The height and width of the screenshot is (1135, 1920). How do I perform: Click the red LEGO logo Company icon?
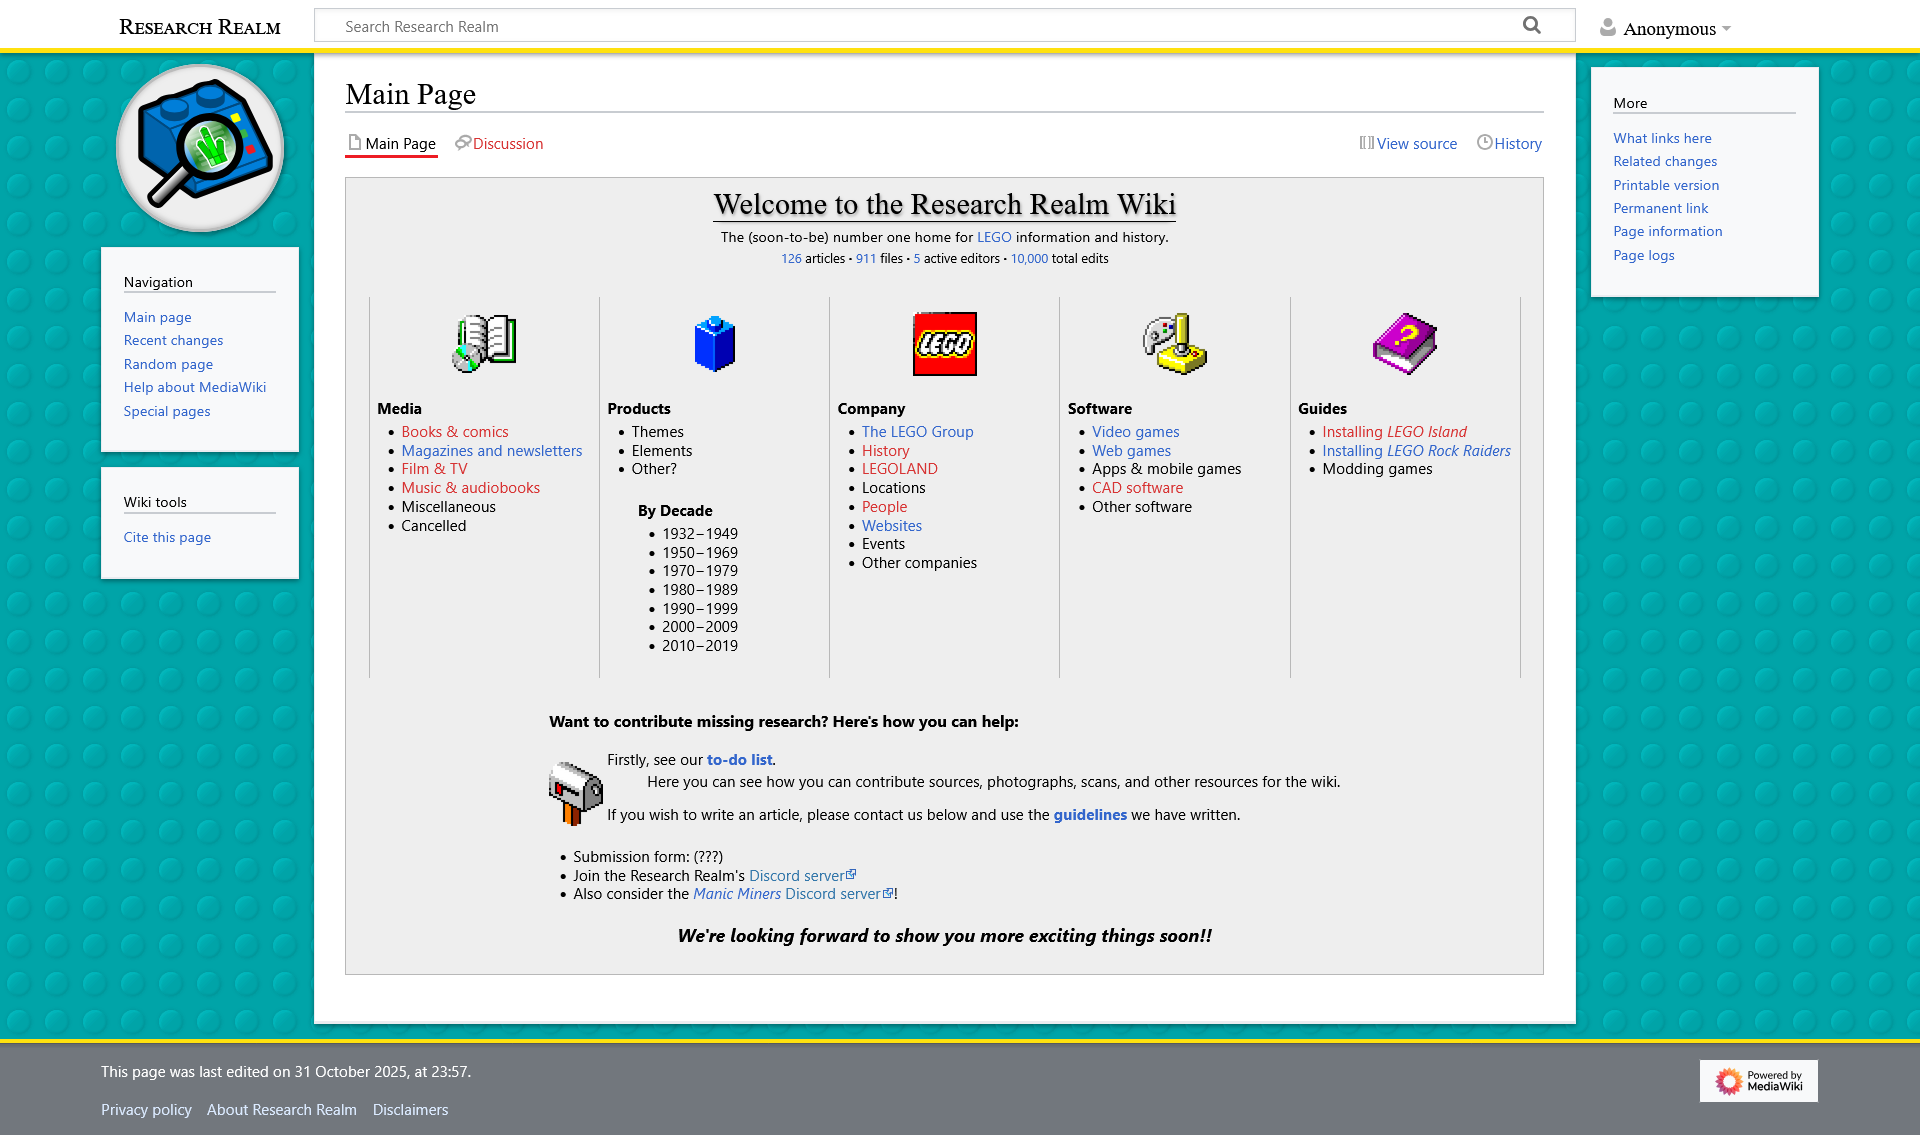(944, 343)
